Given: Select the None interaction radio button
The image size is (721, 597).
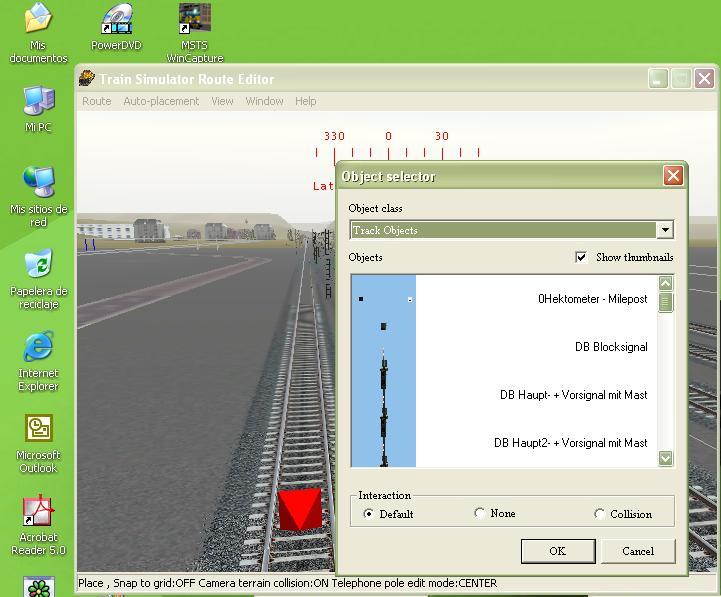Looking at the screenshot, I should click(480, 513).
